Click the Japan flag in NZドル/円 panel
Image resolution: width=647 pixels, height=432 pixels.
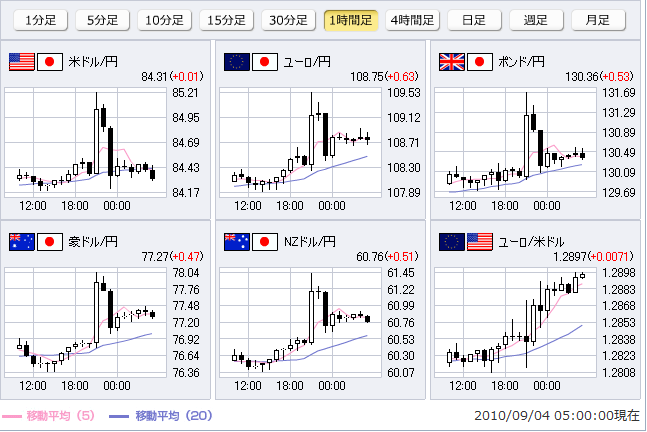click(266, 241)
